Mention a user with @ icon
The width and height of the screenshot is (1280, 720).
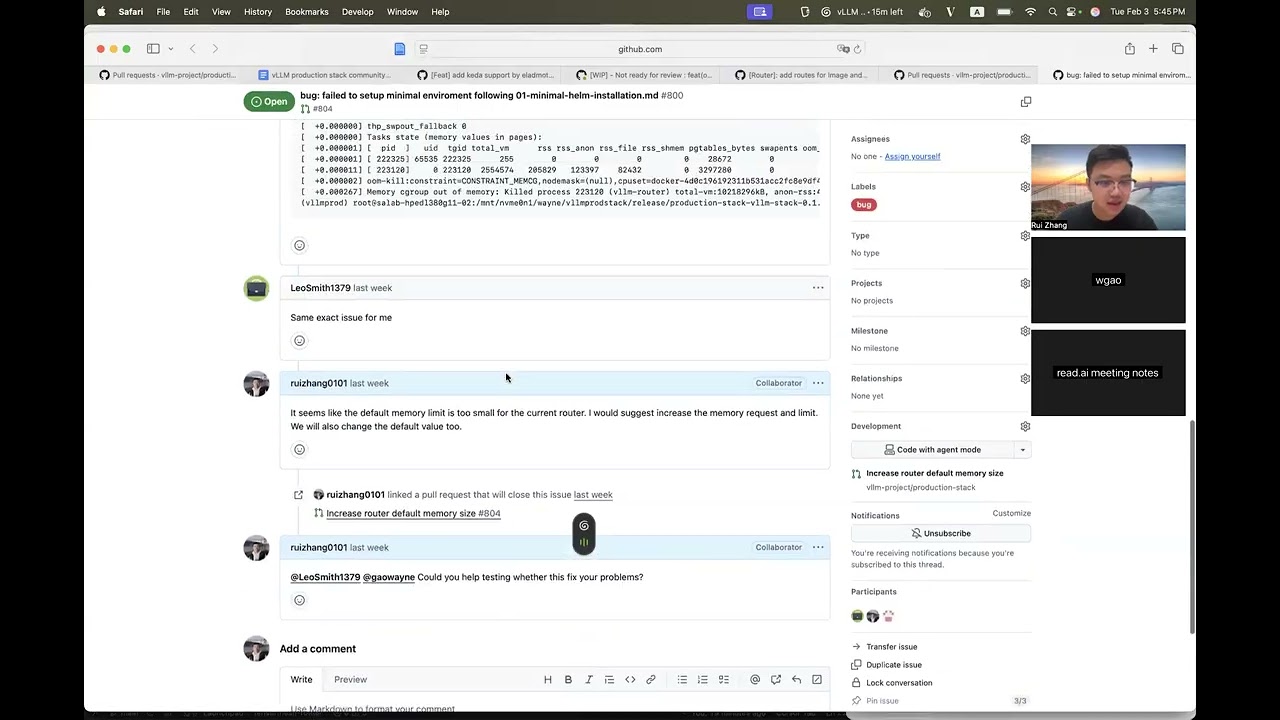[x=755, y=680]
